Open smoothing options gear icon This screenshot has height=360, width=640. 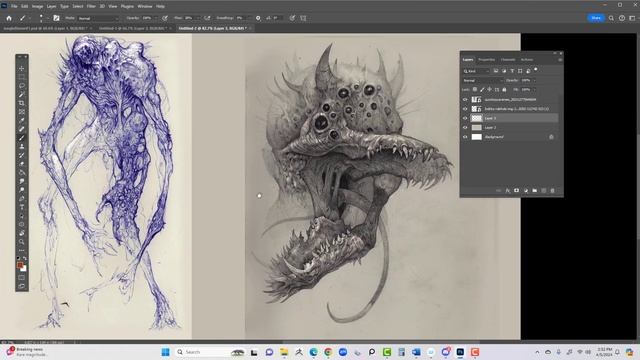258,18
